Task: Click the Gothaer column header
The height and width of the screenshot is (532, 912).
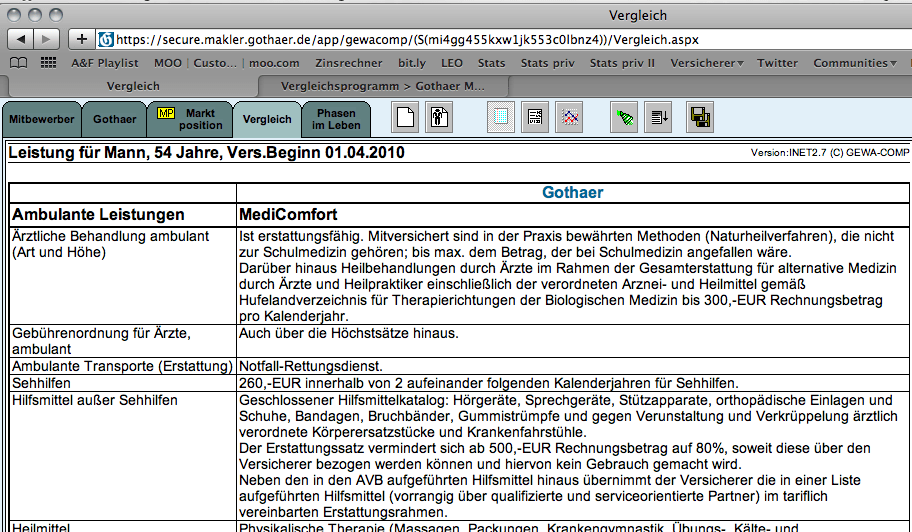Action: [572, 192]
